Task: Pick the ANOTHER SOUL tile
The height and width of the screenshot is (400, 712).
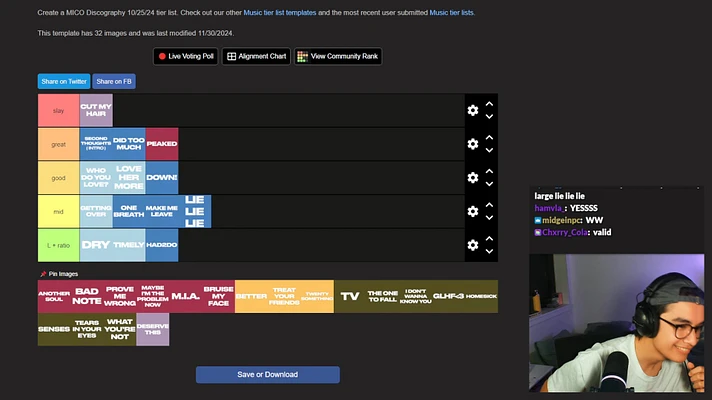Action: pos(54,296)
